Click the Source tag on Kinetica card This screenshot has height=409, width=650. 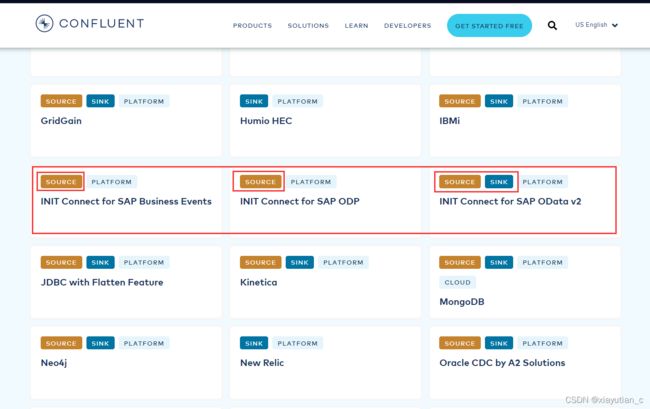point(260,262)
